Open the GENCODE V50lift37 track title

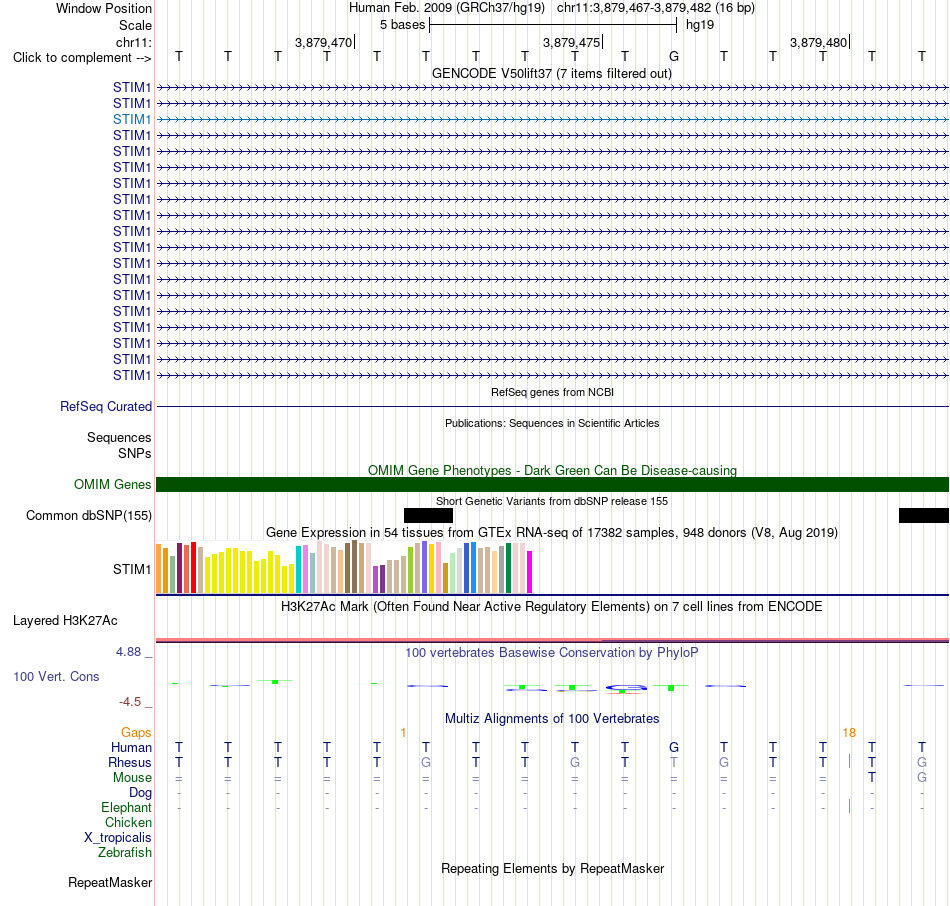(551, 73)
